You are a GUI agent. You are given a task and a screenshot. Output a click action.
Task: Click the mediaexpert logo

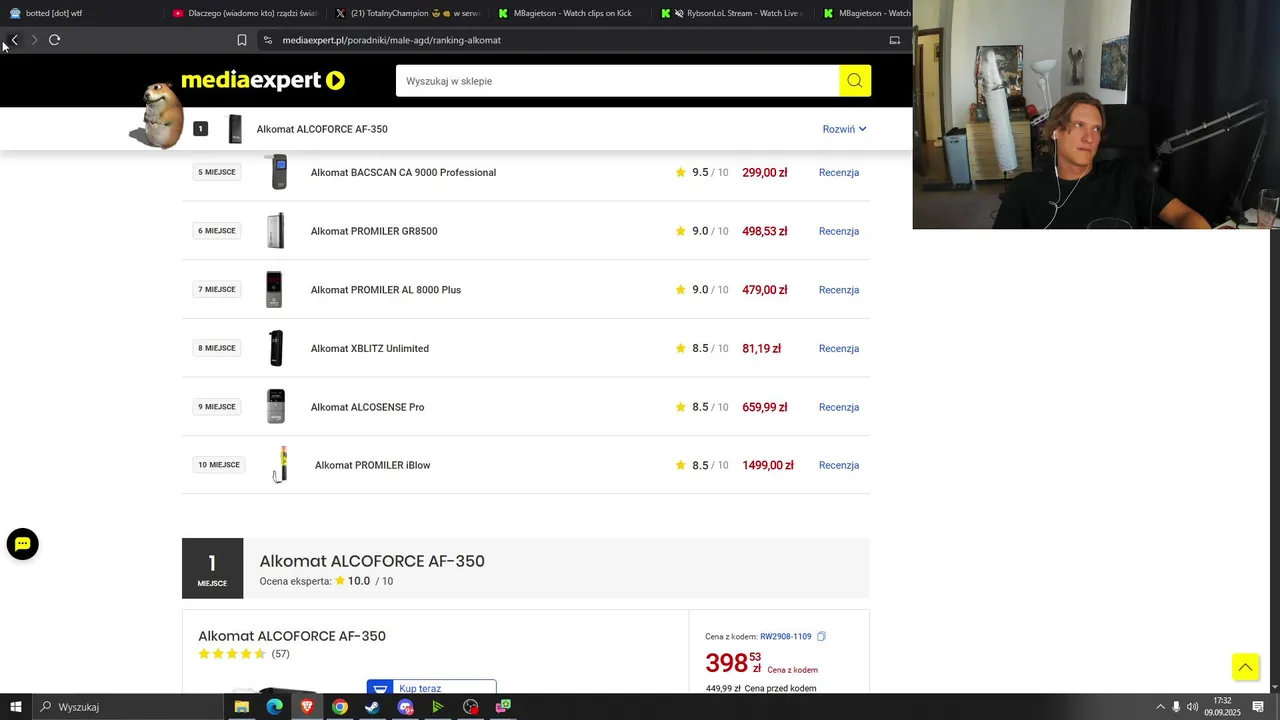(x=263, y=80)
